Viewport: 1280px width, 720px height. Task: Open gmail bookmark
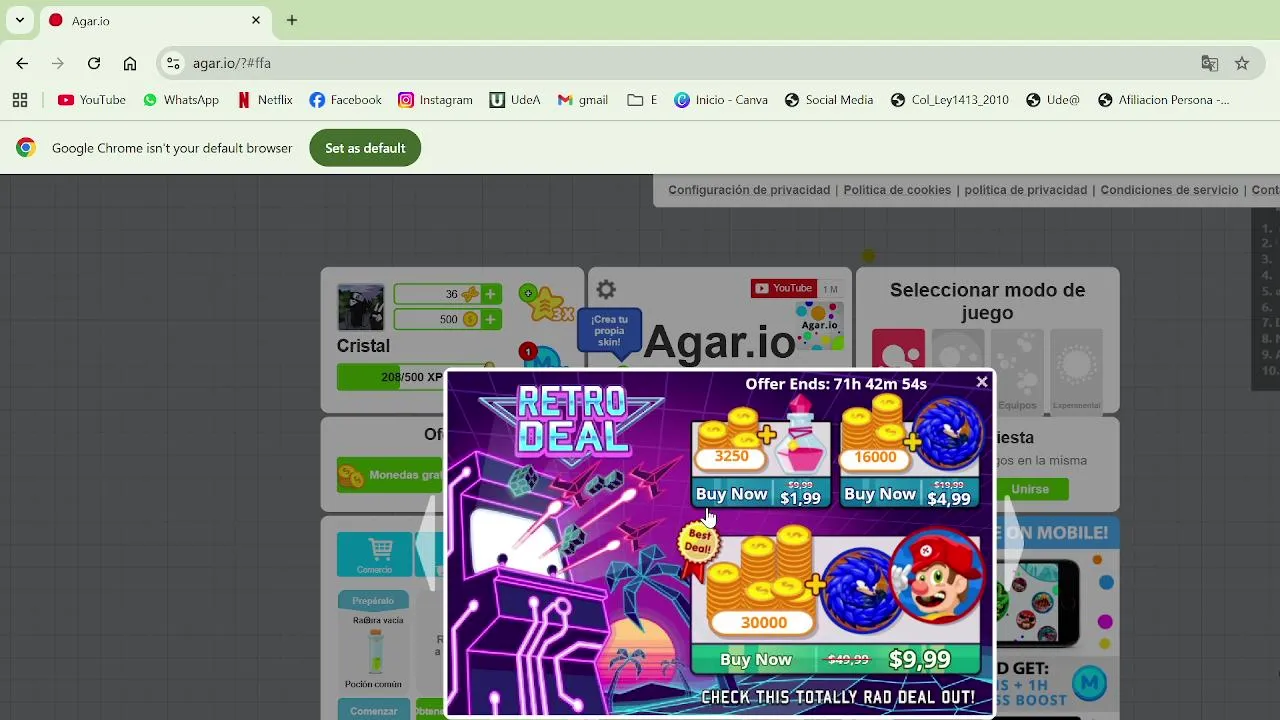tap(583, 100)
